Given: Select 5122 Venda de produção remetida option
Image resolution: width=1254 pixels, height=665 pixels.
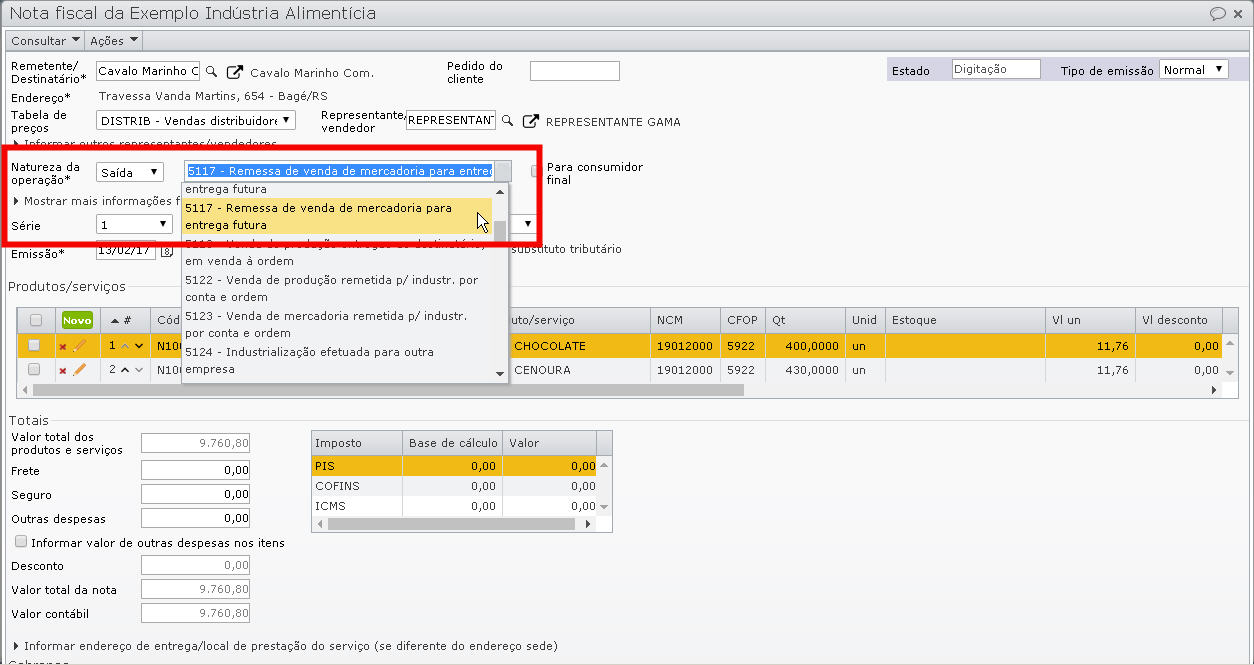Looking at the screenshot, I should (x=337, y=289).
